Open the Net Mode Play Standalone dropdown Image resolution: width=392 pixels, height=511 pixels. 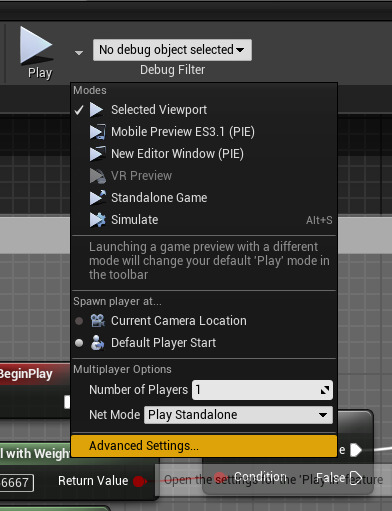(x=238, y=415)
